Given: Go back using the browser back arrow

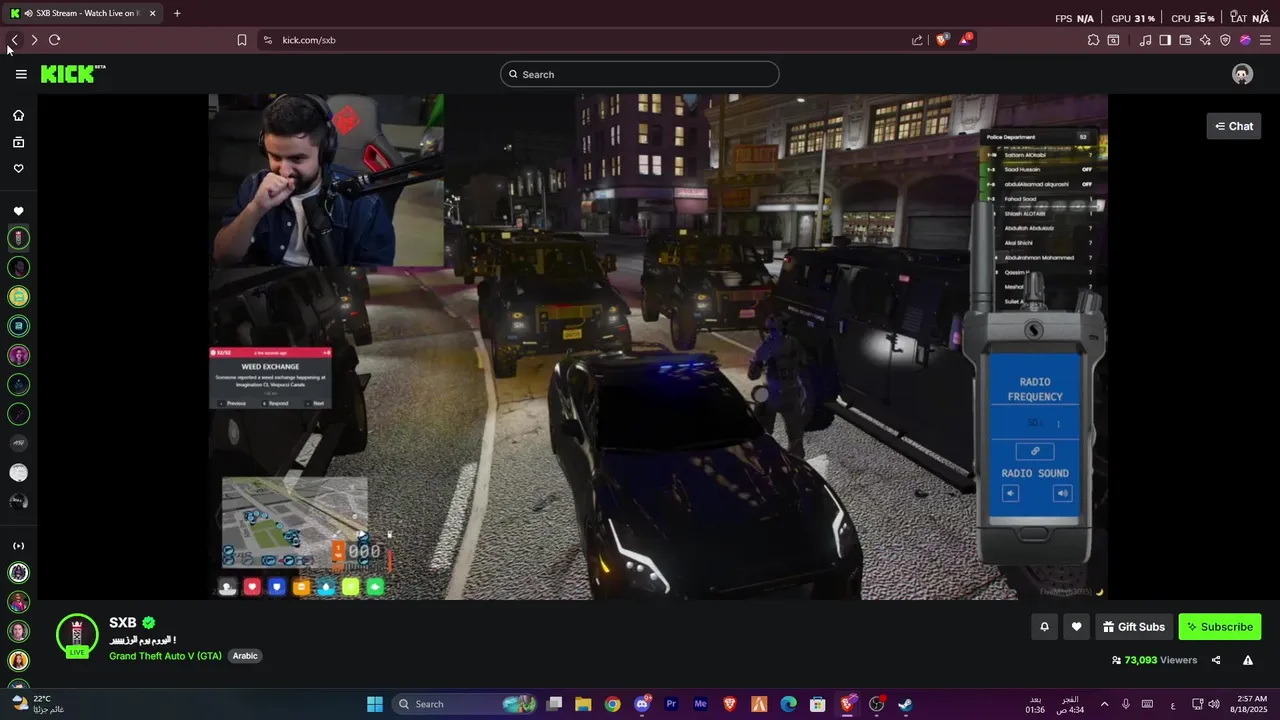Looking at the screenshot, I should point(14,40).
